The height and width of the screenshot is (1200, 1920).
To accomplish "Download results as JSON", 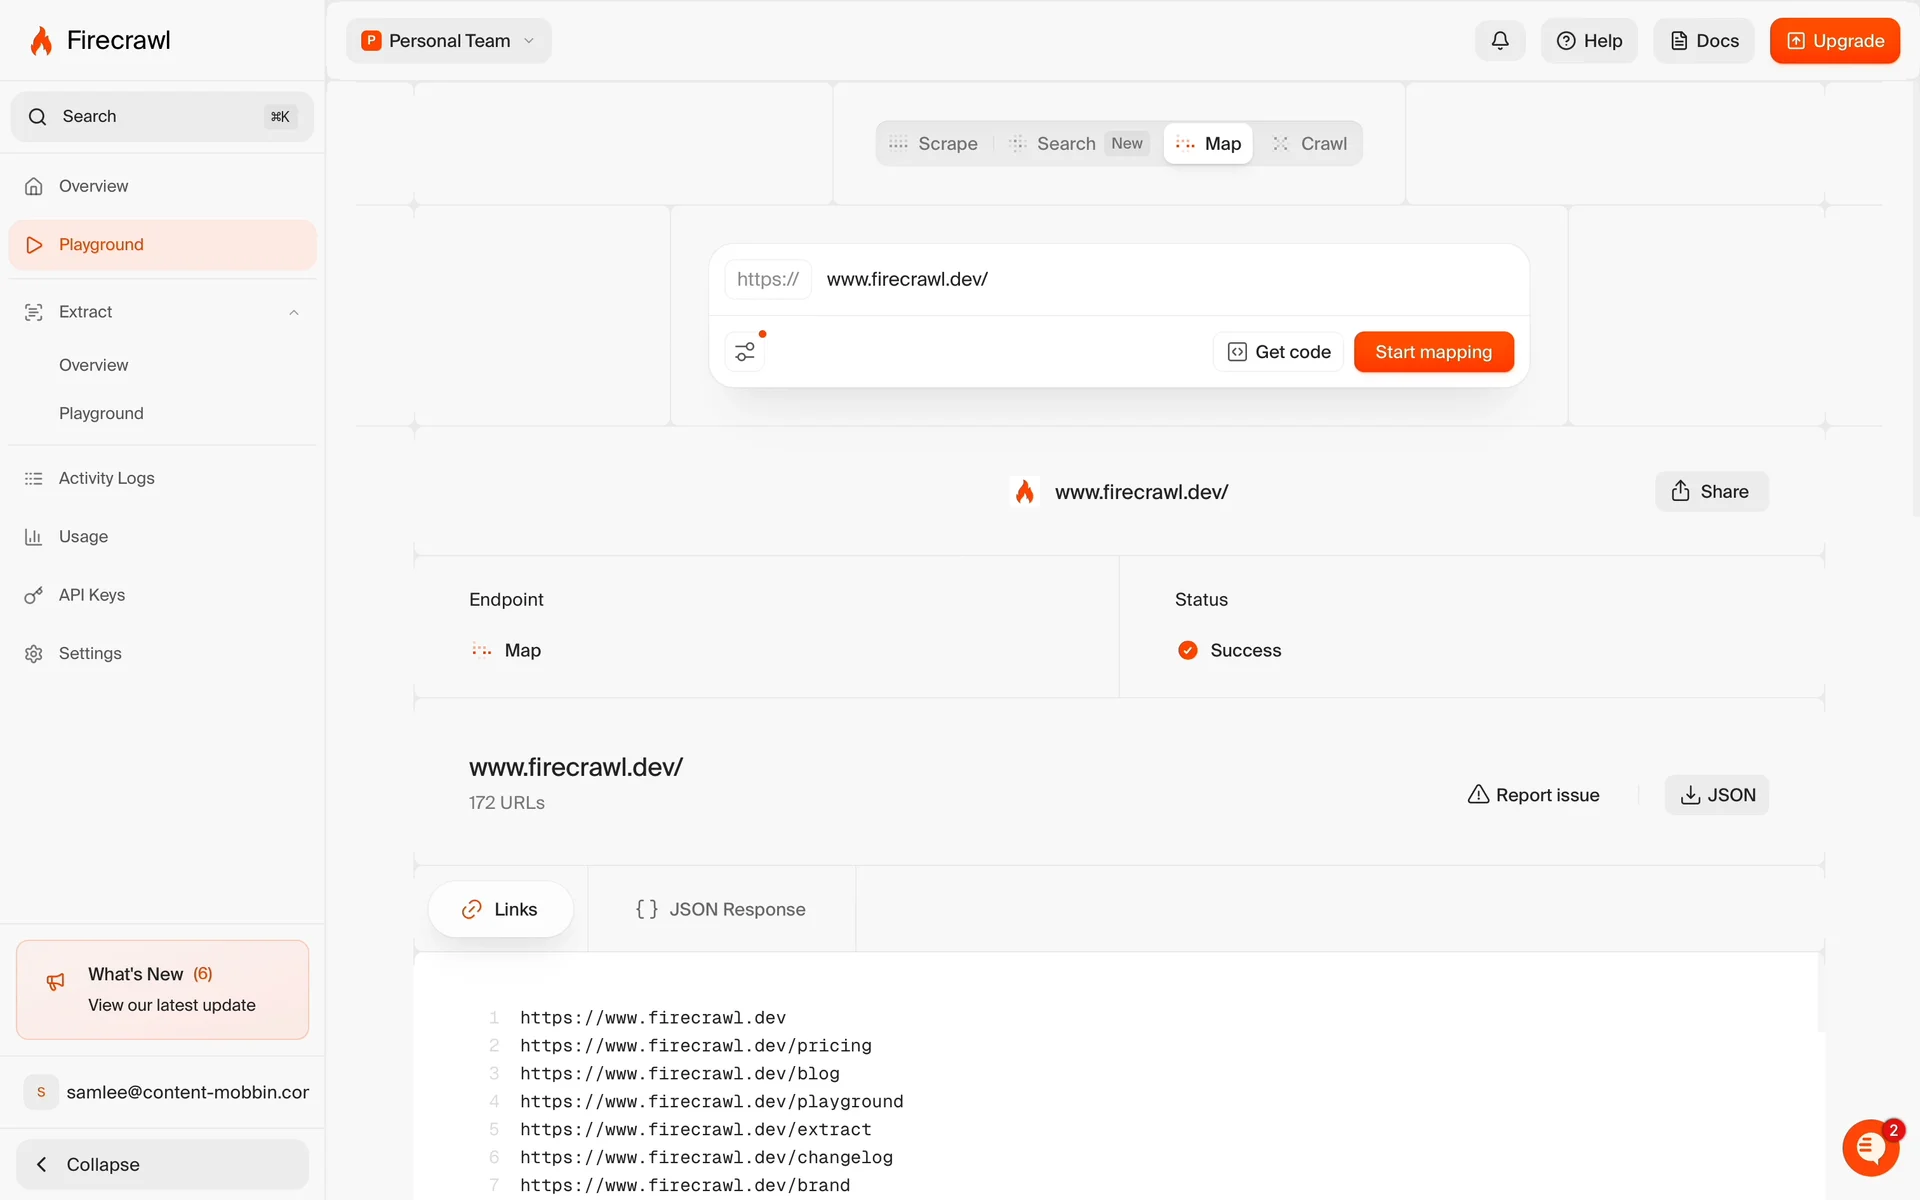I will 1716,795.
